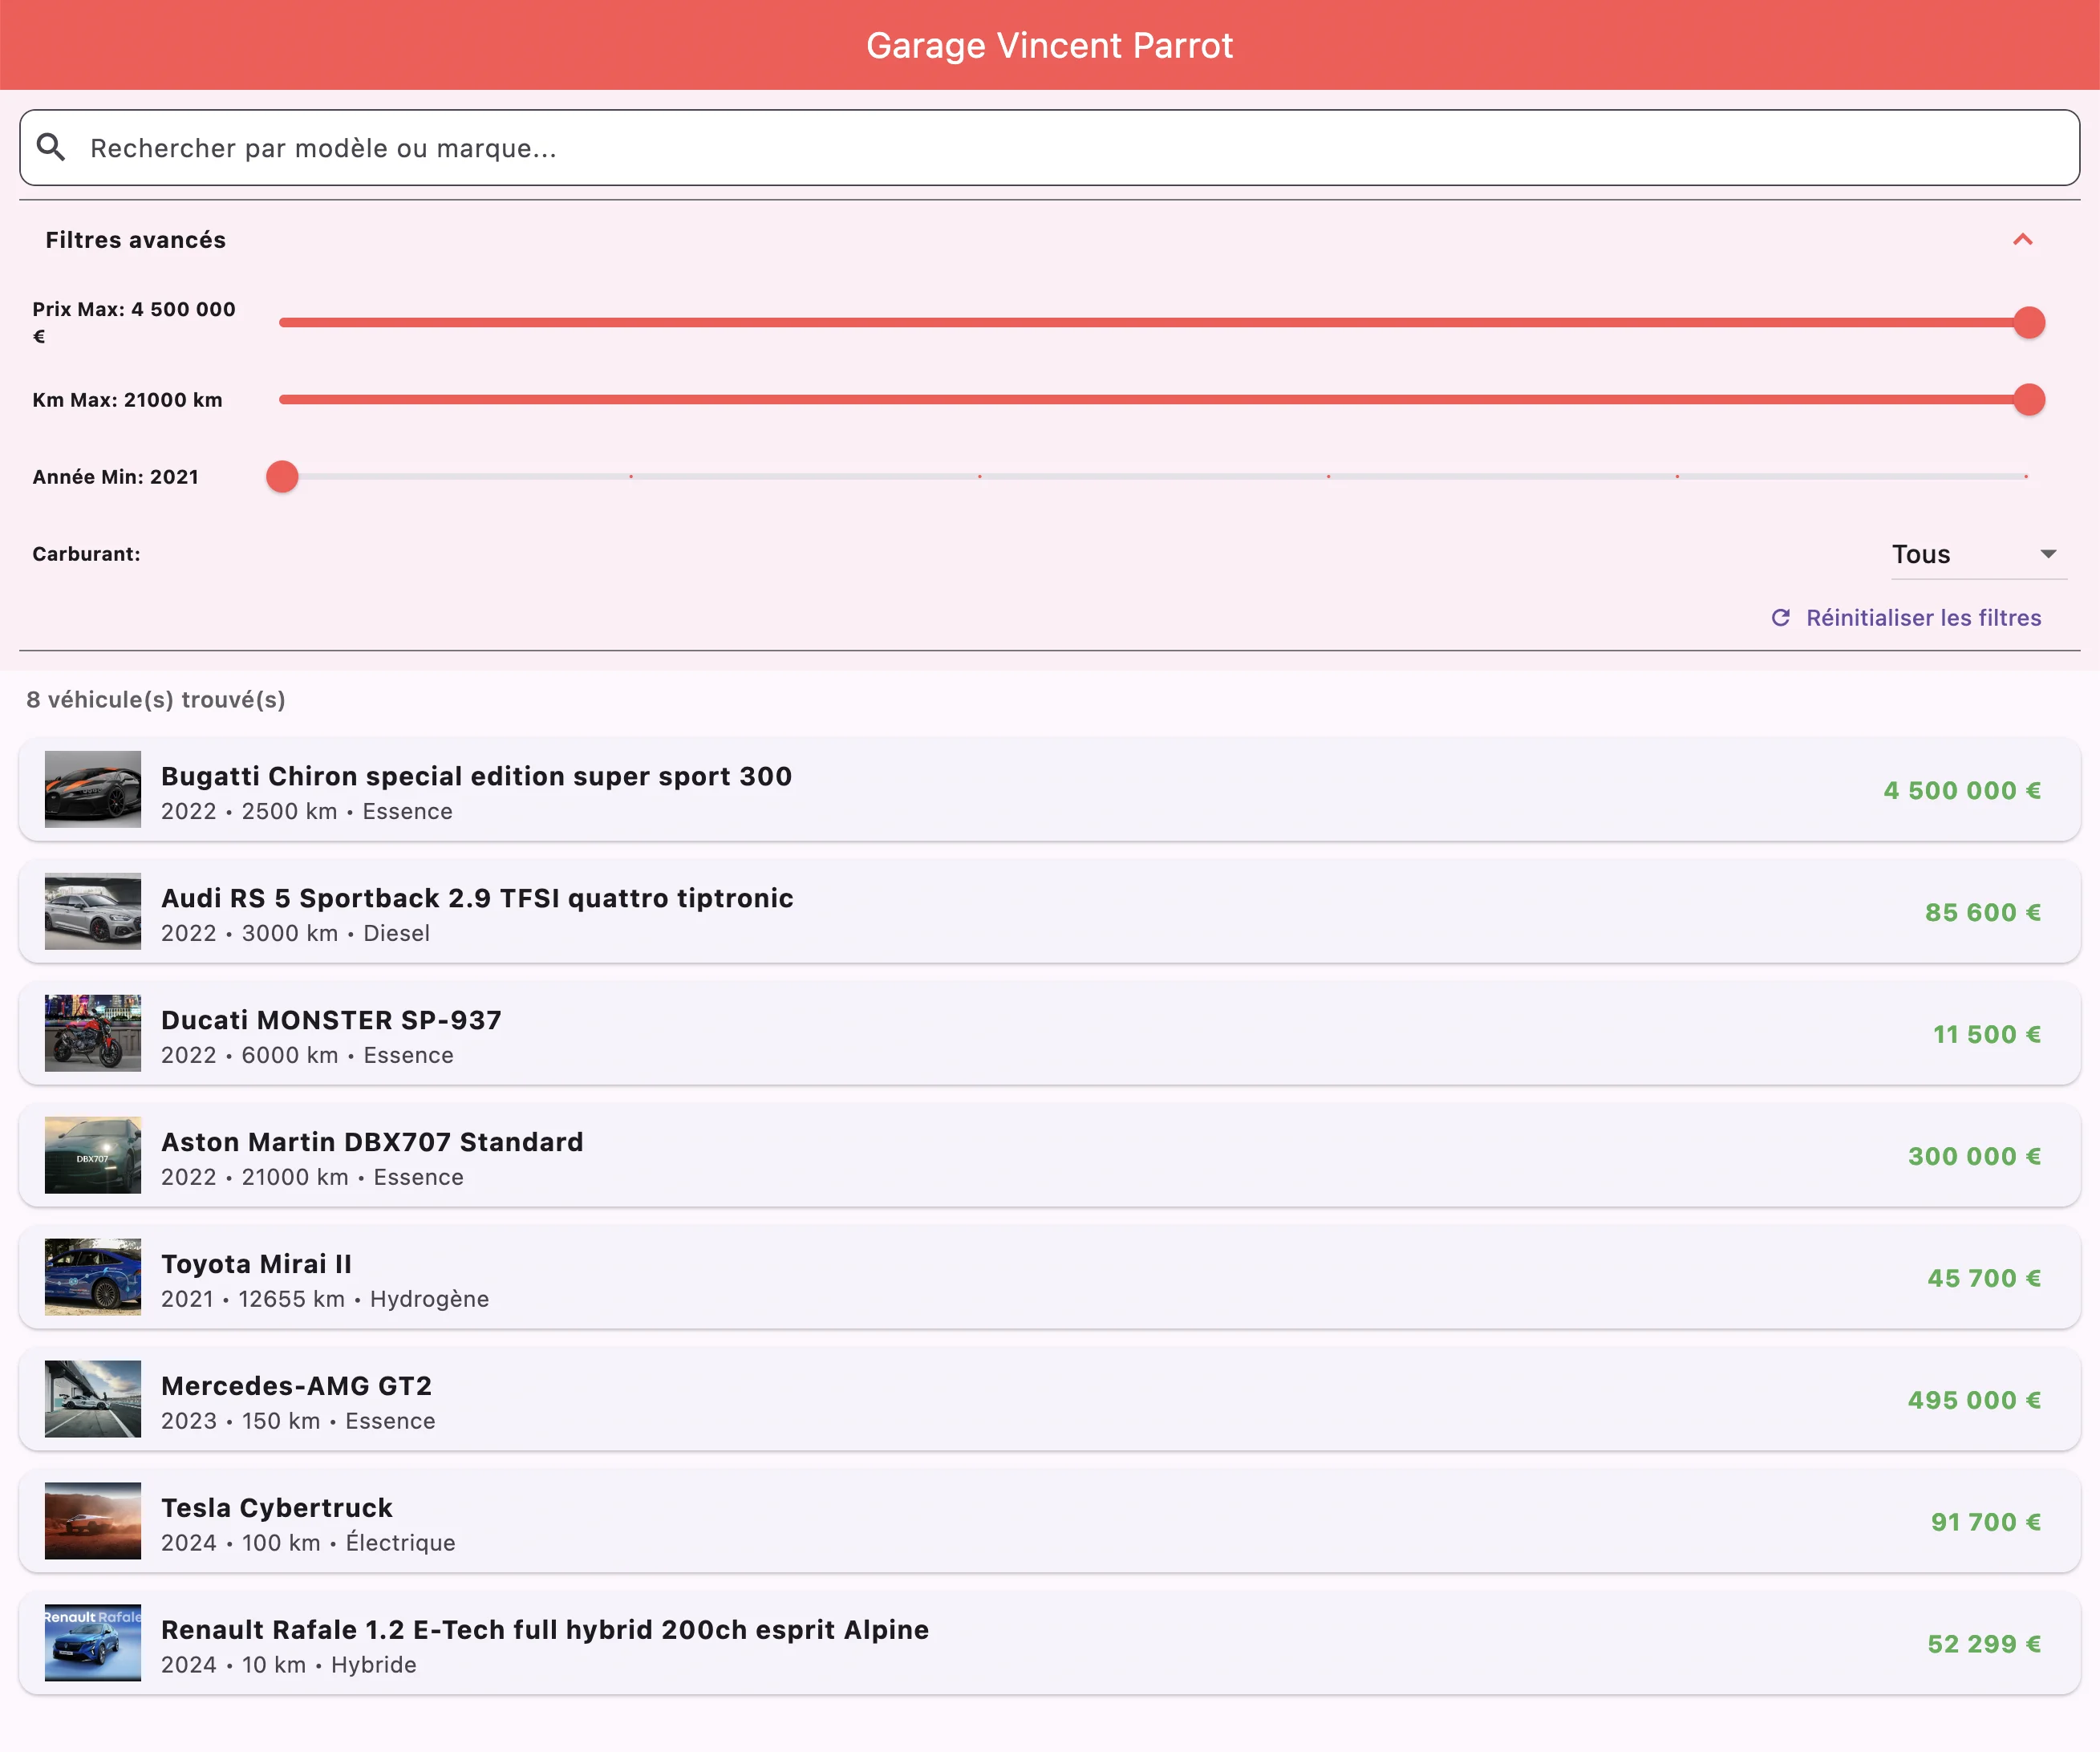Click the 2022 • 6000 km • Essence details
The height and width of the screenshot is (1752, 2100).
pos(307,1055)
